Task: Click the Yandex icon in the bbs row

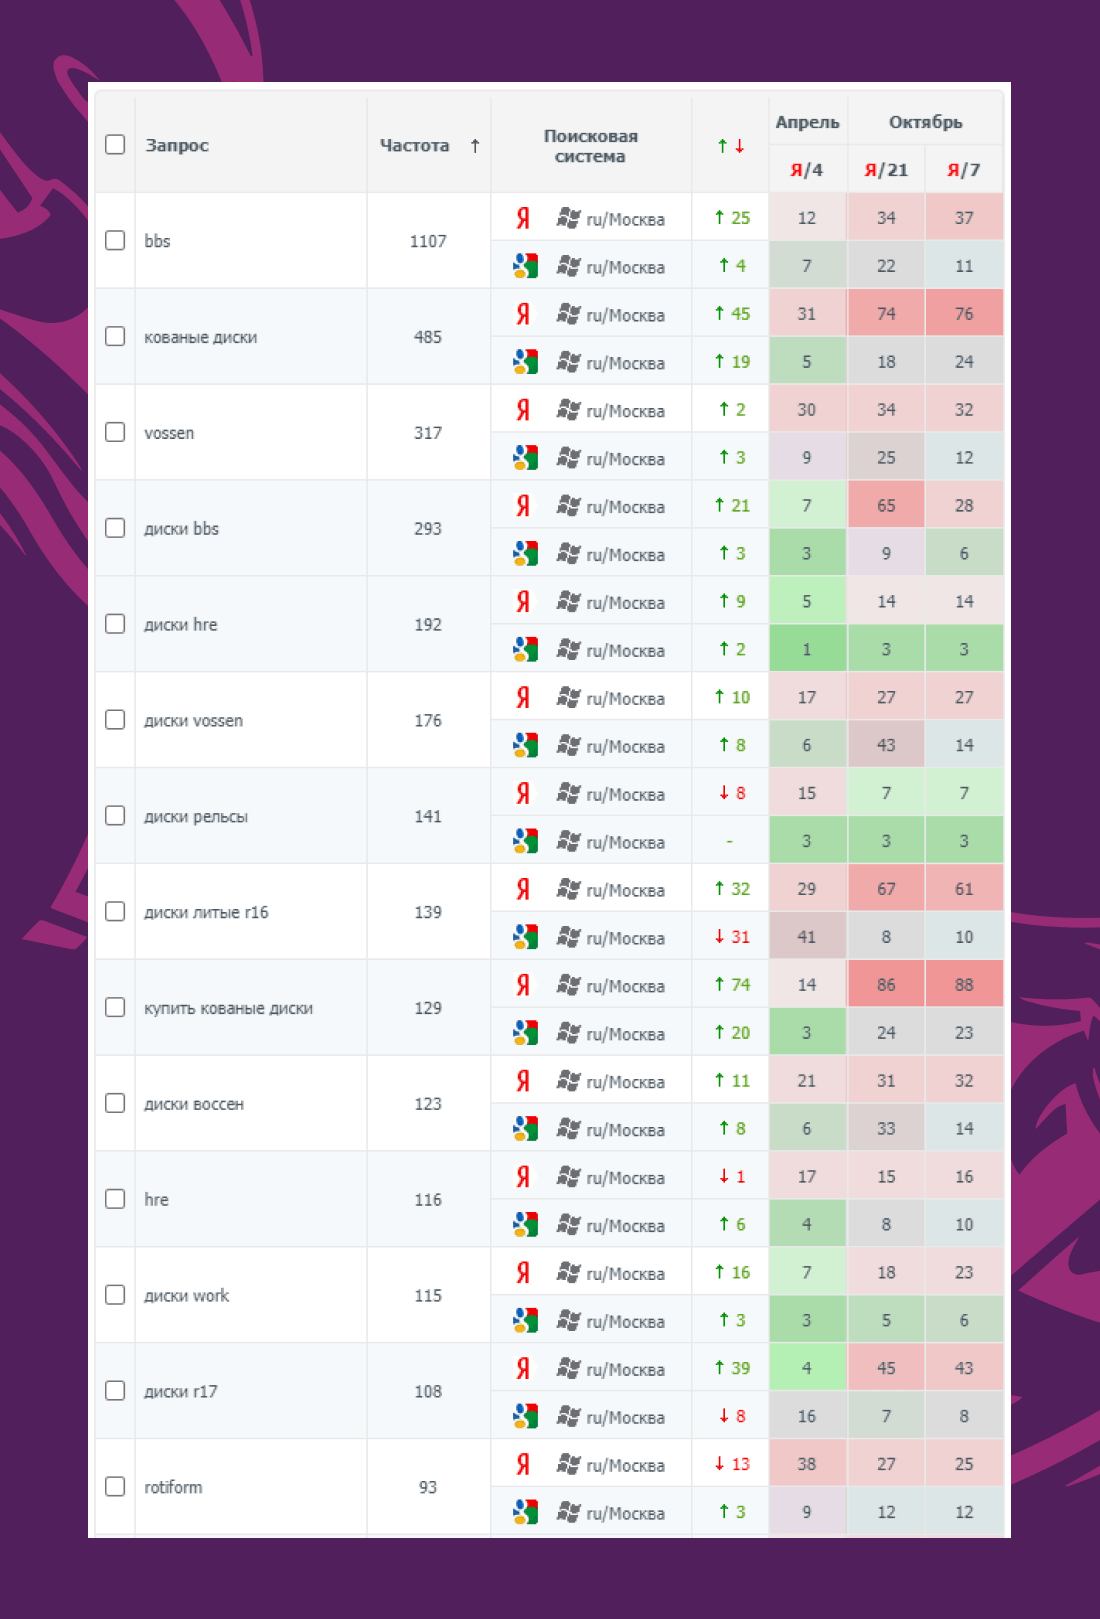Action: pos(523,218)
